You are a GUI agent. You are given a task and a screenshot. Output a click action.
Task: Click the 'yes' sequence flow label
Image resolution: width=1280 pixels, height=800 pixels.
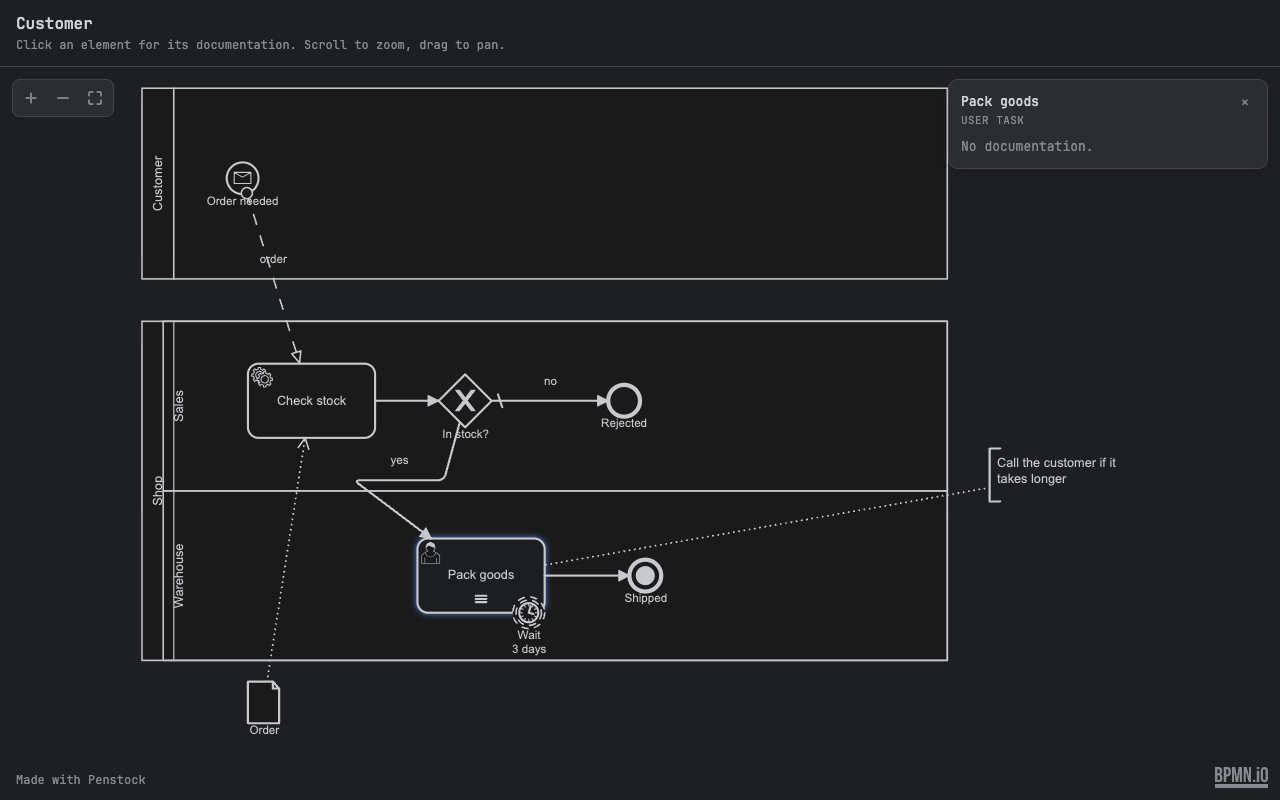coord(399,460)
